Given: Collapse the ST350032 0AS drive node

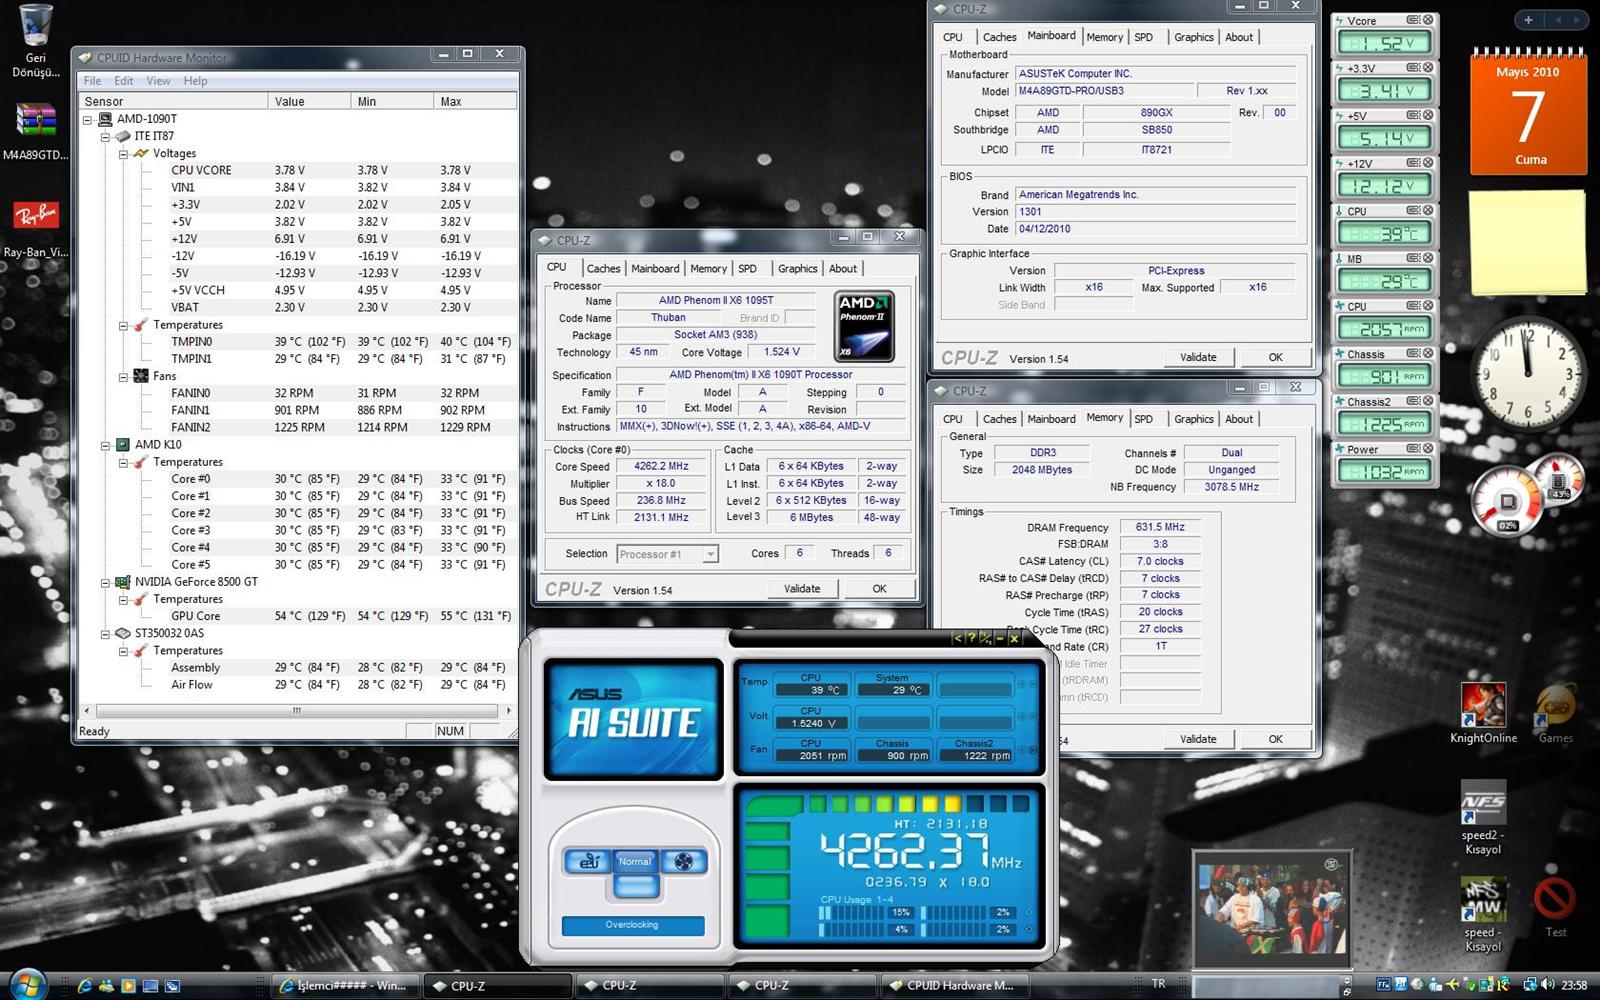Looking at the screenshot, I should 105,634.
